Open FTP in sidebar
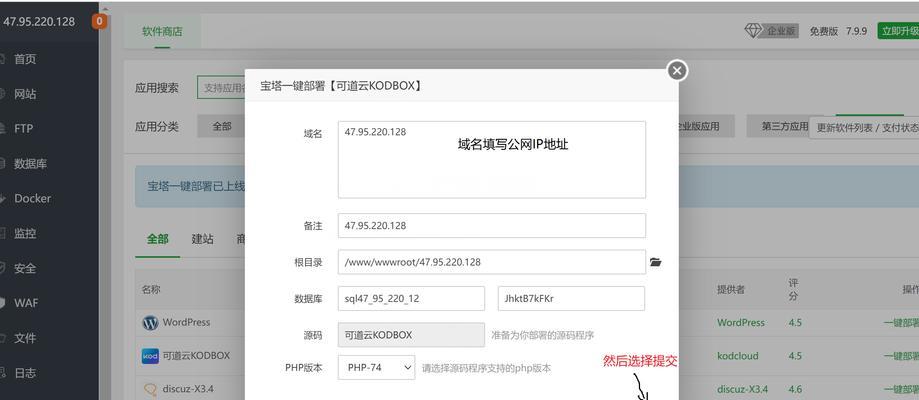Image resolution: width=919 pixels, height=400 pixels. pyautogui.click(x=23, y=128)
